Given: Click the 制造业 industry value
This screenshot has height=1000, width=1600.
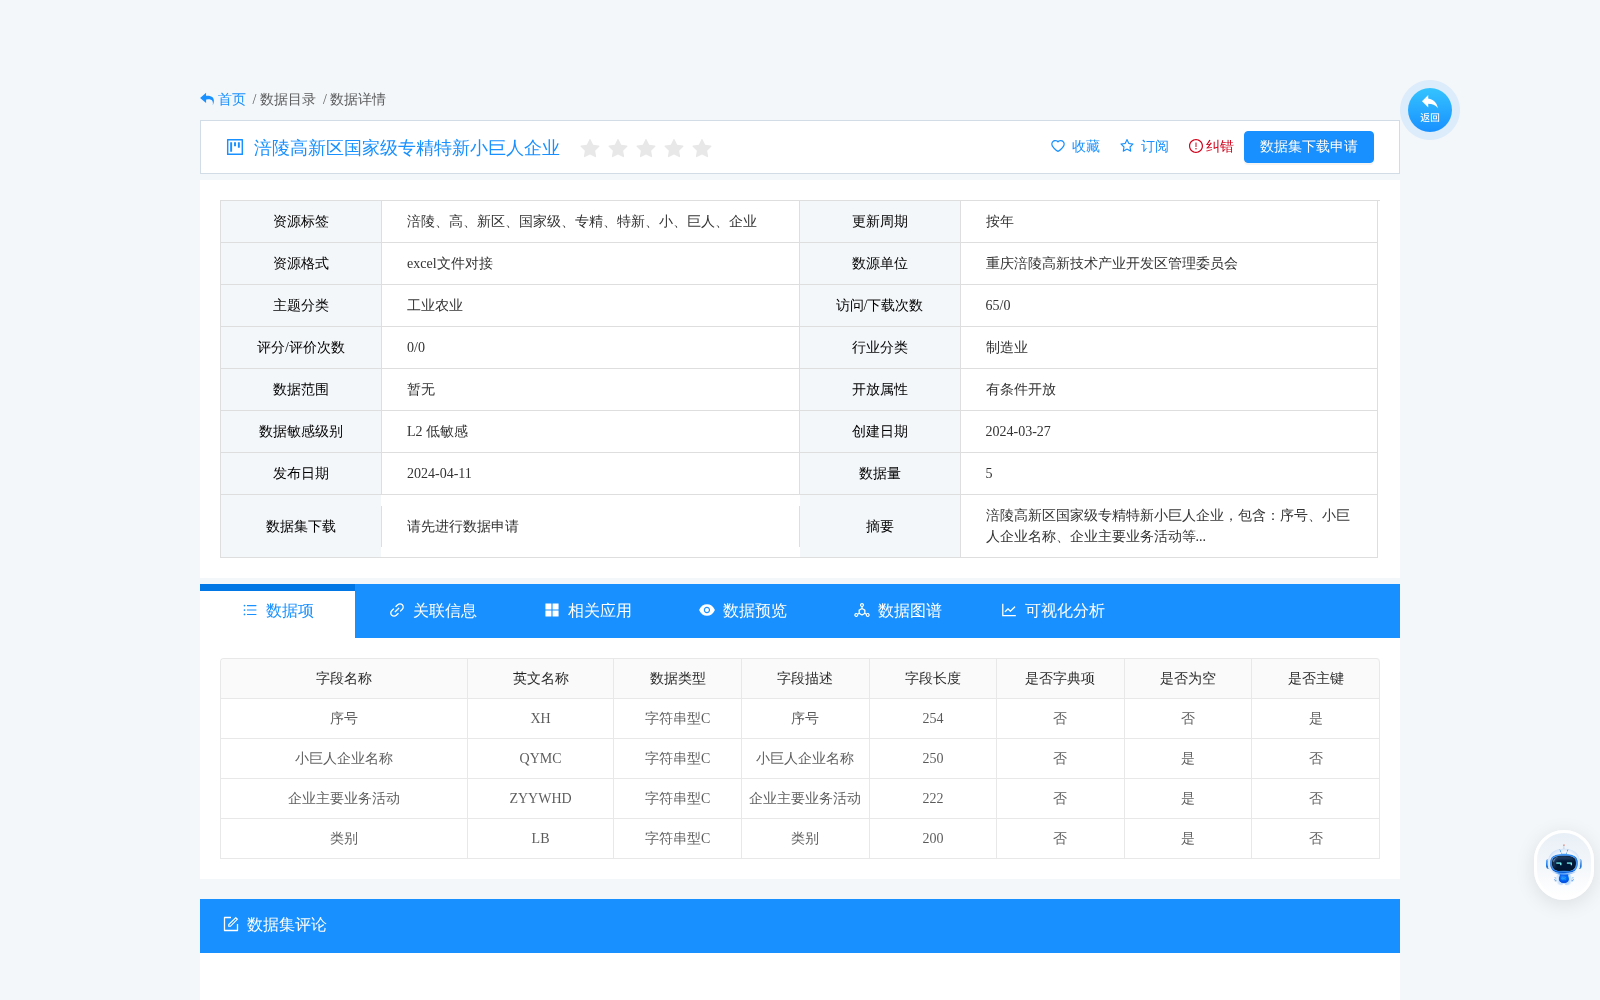Looking at the screenshot, I should 1007,347.
